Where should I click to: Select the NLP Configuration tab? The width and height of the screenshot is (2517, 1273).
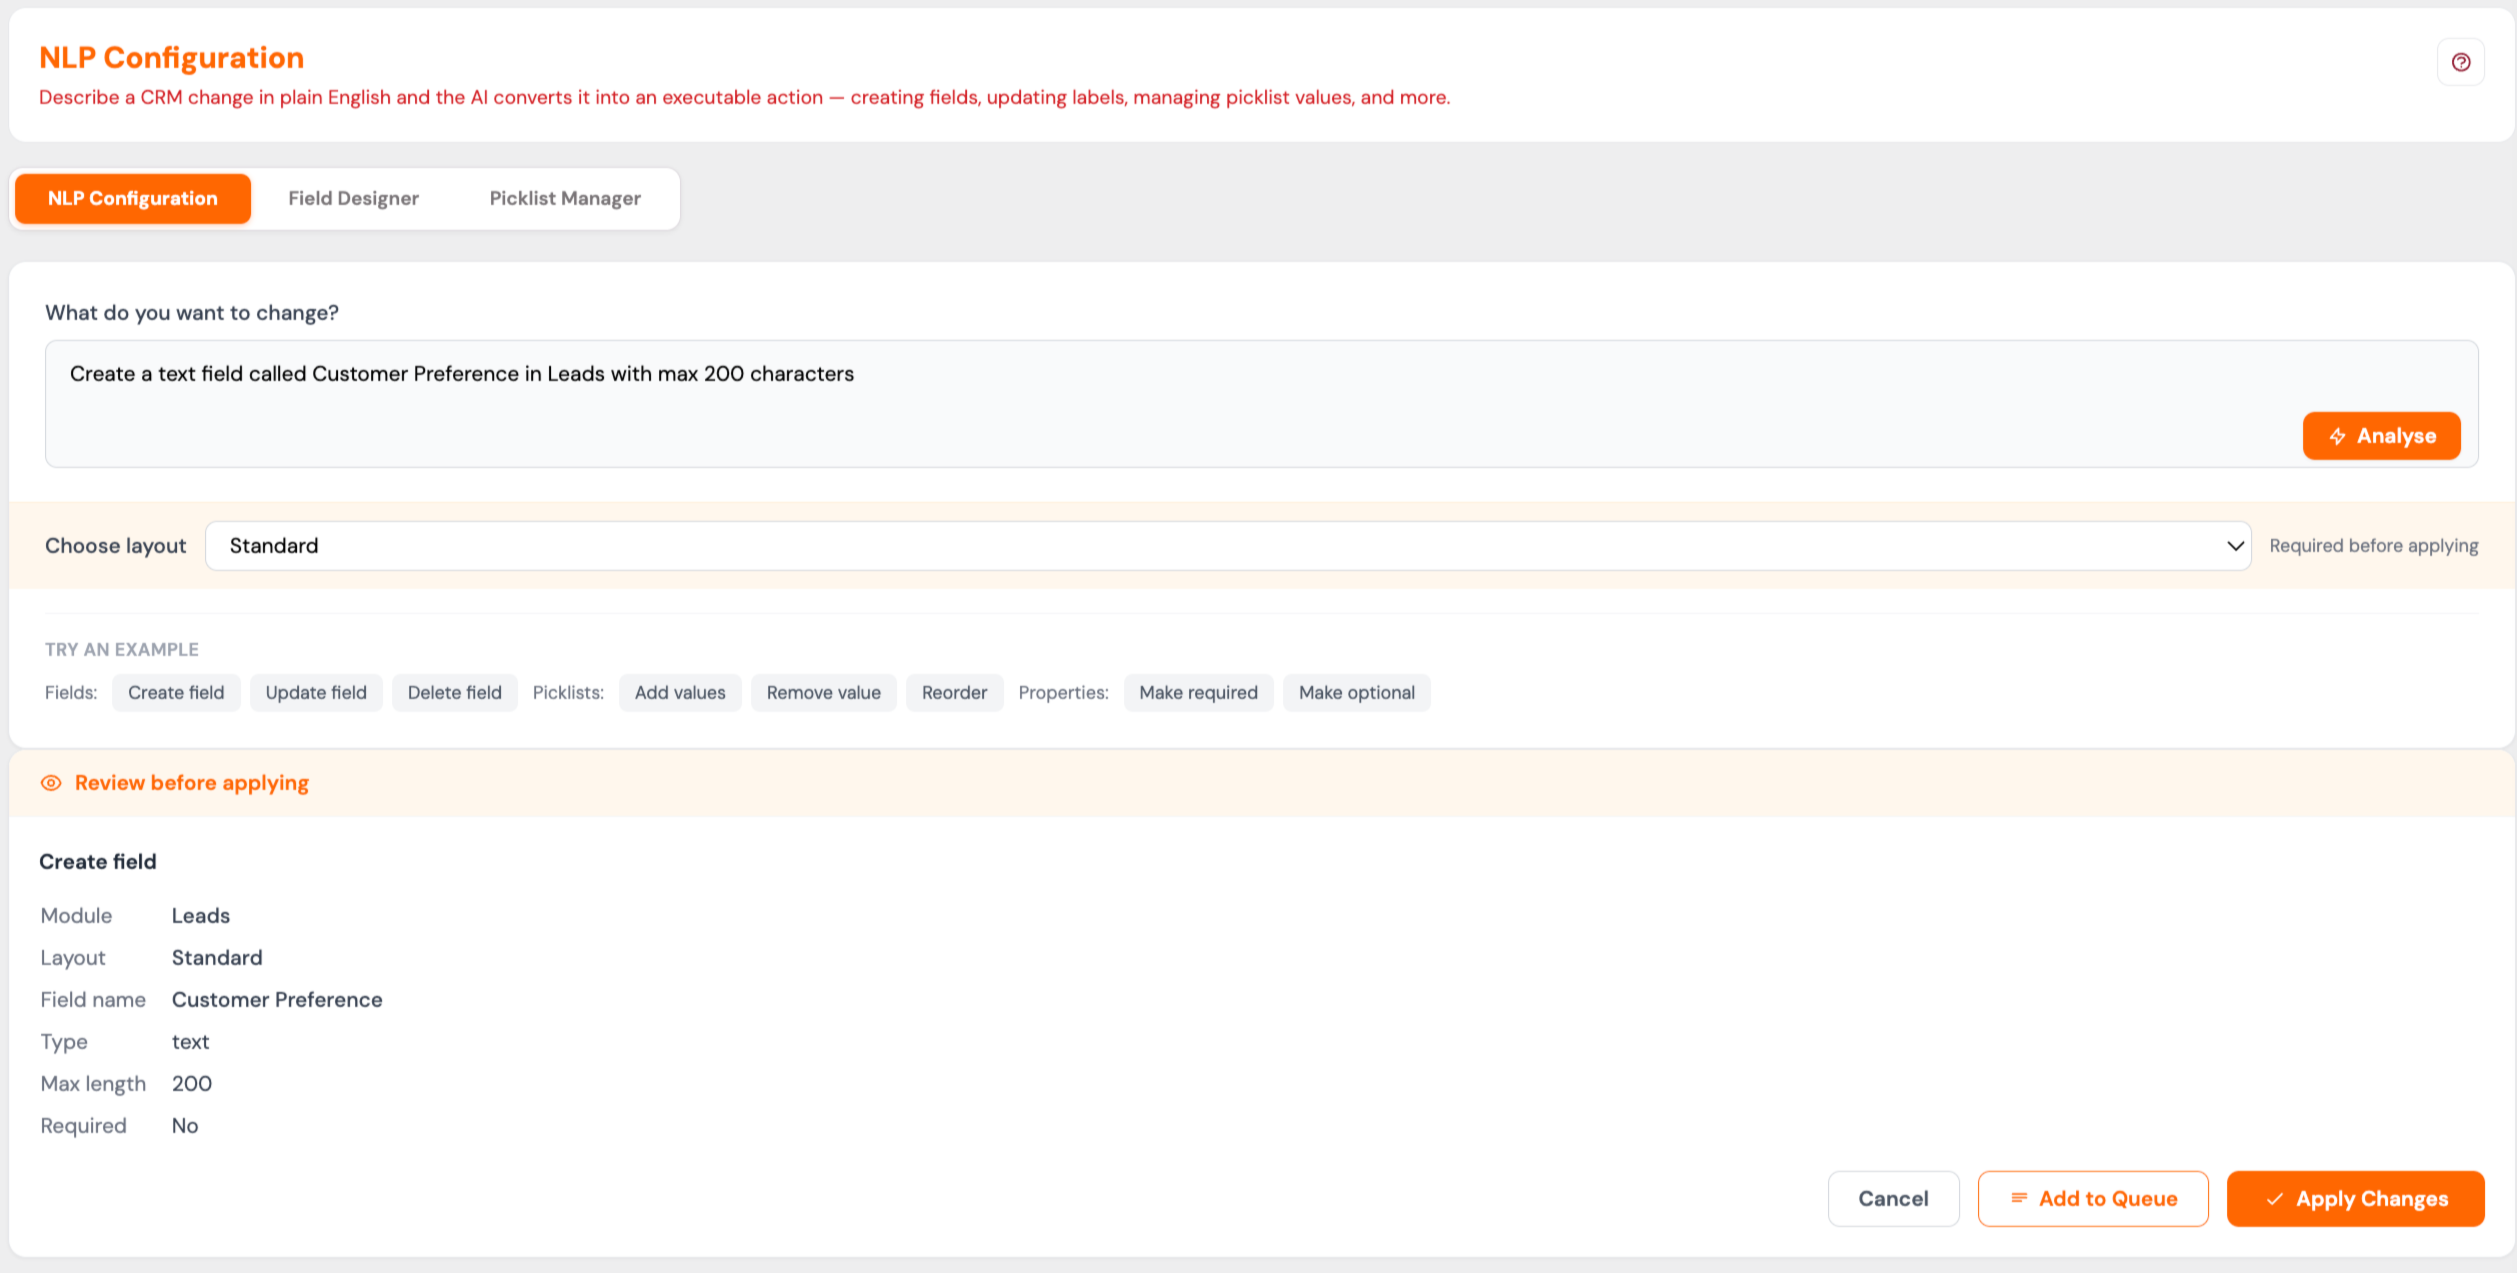tap(132, 198)
